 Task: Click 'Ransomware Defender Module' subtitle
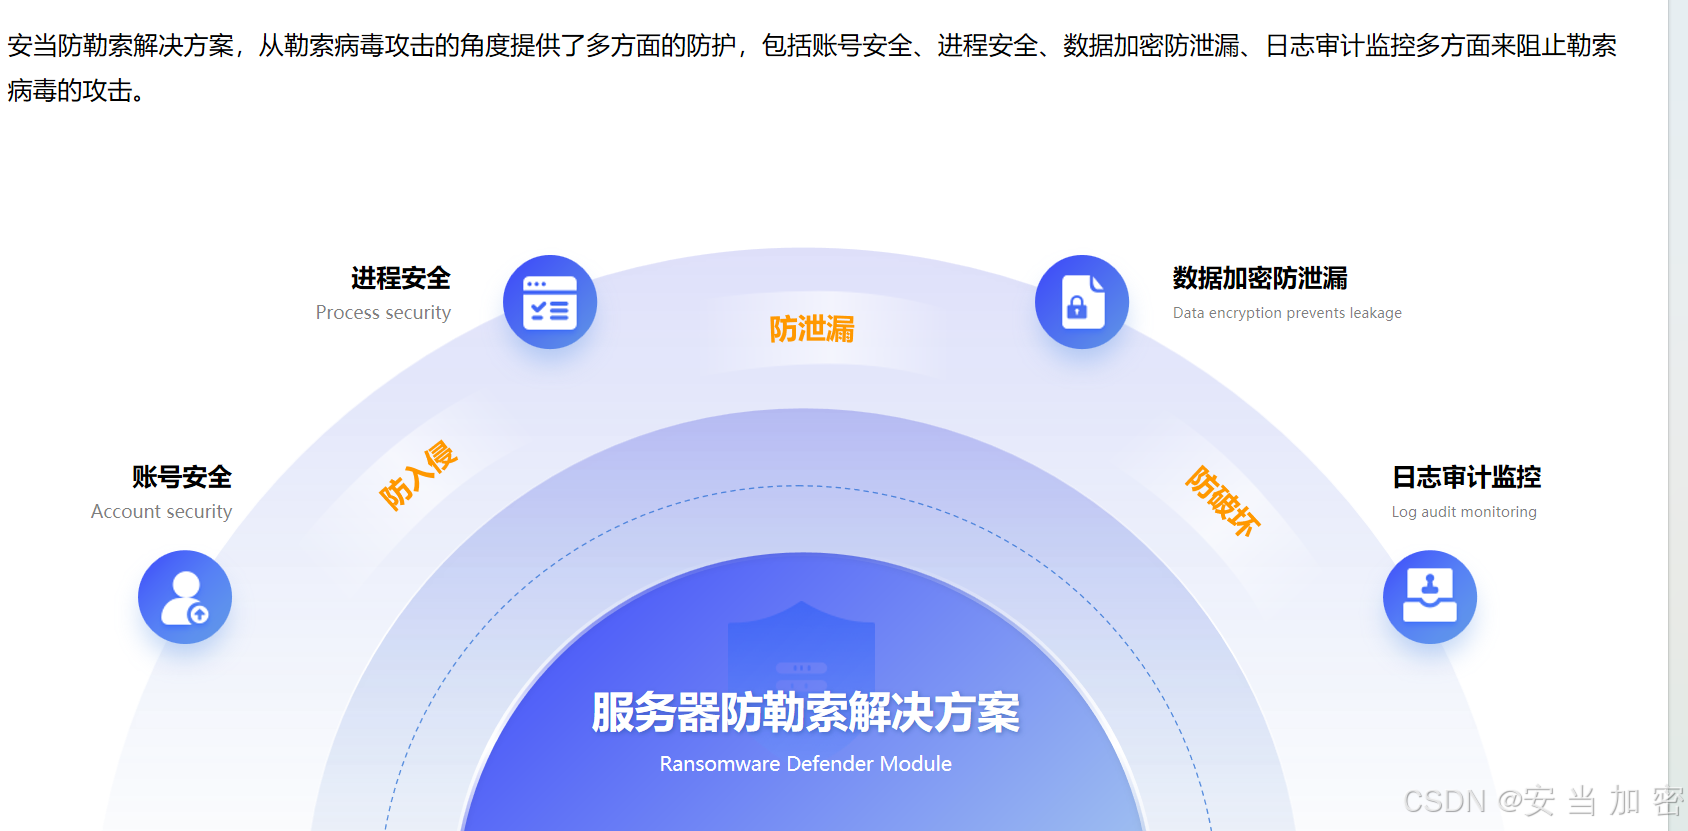pyautogui.click(x=806, y=764)
